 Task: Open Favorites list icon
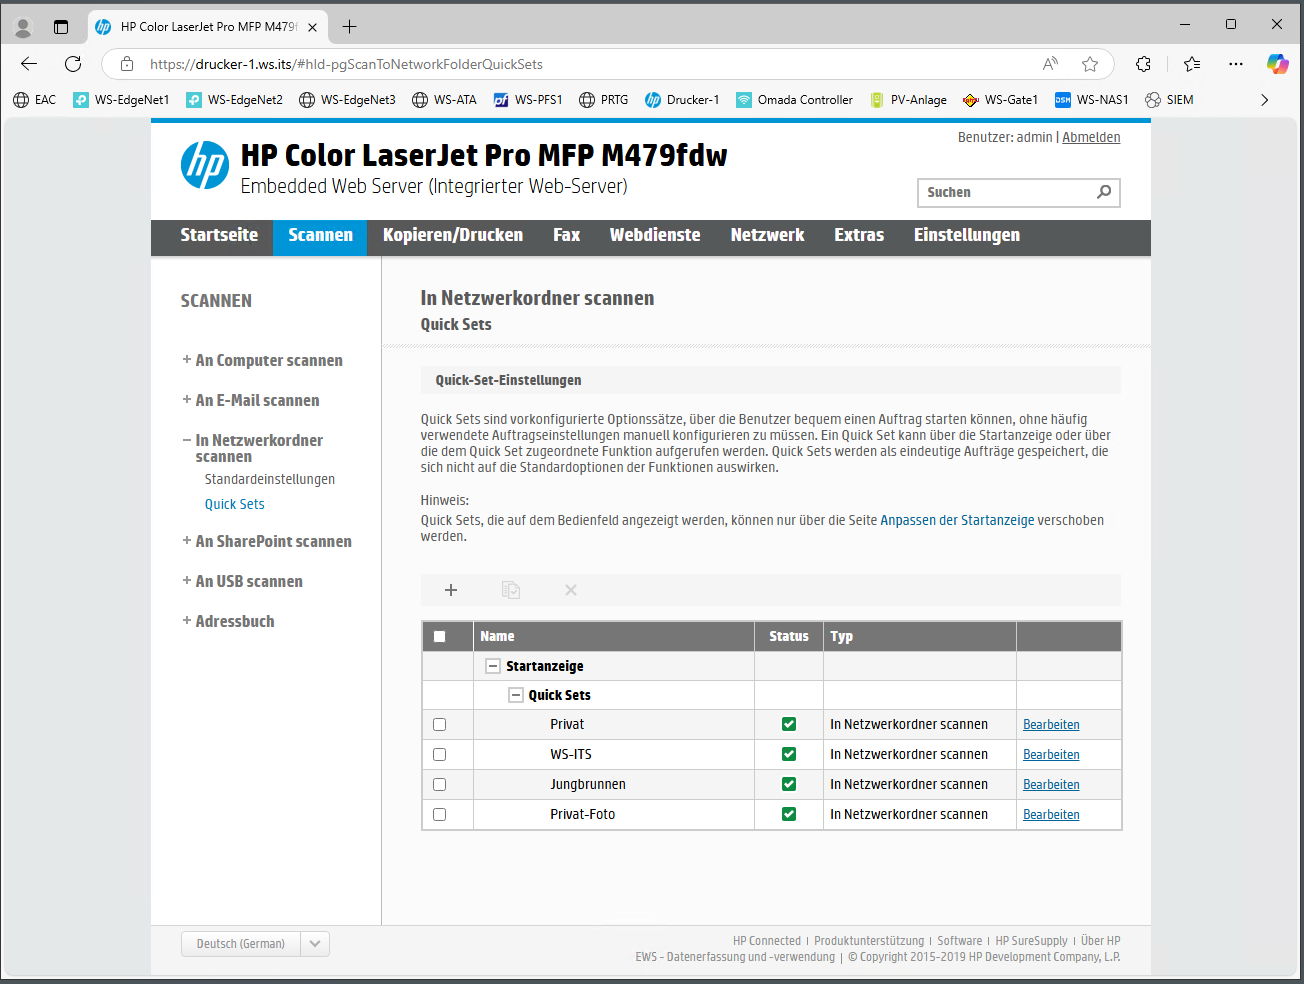(1192, 64)
